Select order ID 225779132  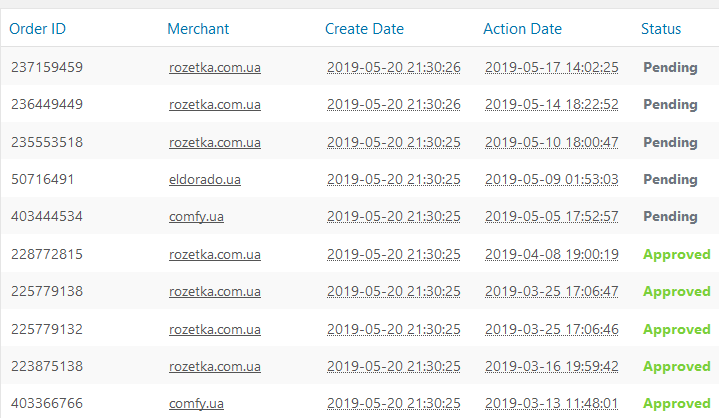tap(47, 330)
